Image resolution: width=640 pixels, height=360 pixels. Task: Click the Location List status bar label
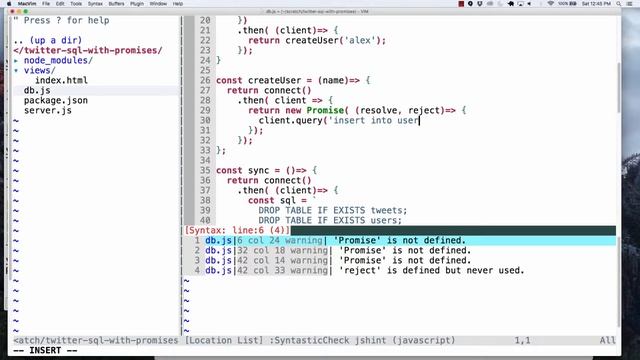click(x=224, y=340)
